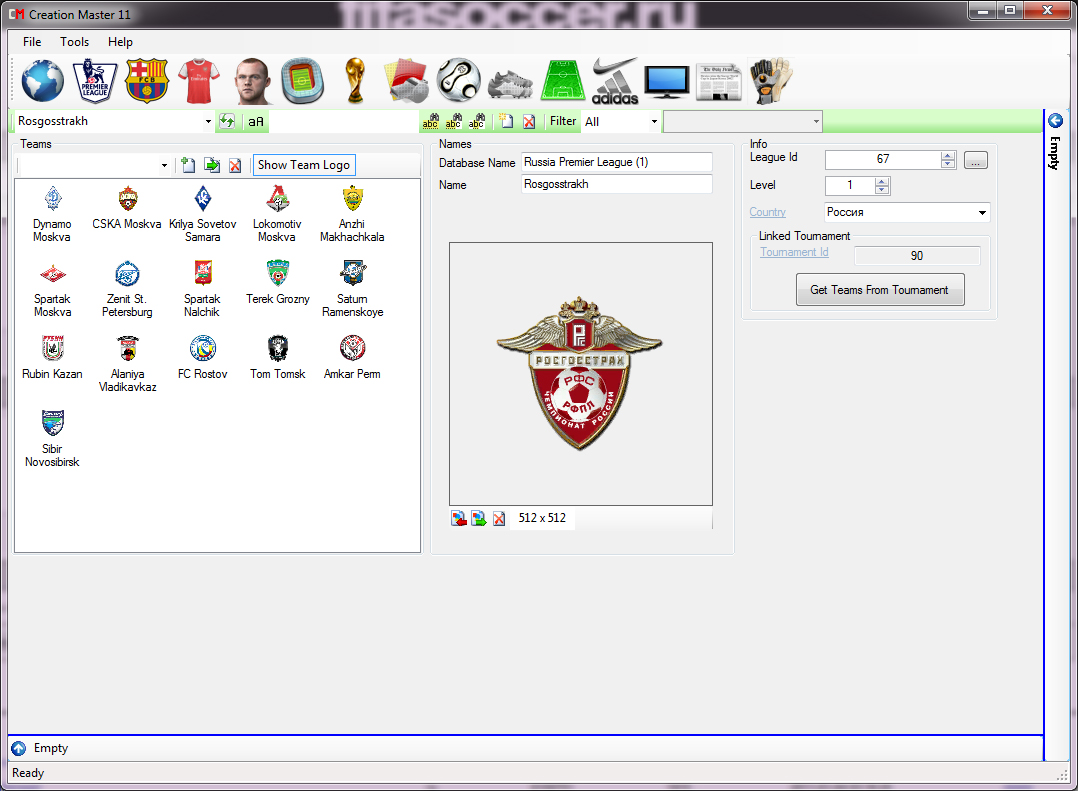Image resolution: width=1078 pixels, height=791 pixels.
Task: Open the Balls editor soccer ball icon
Action: click(x=459, y=81)
